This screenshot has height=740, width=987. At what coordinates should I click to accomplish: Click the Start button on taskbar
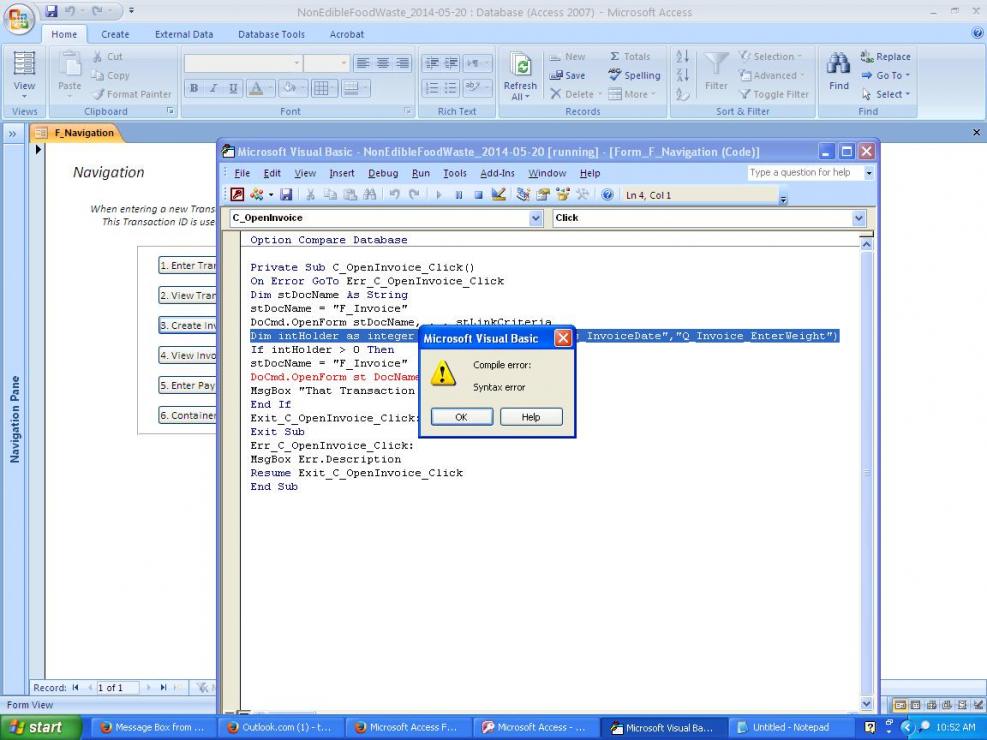pyautogui.click(x=40, y=727)
